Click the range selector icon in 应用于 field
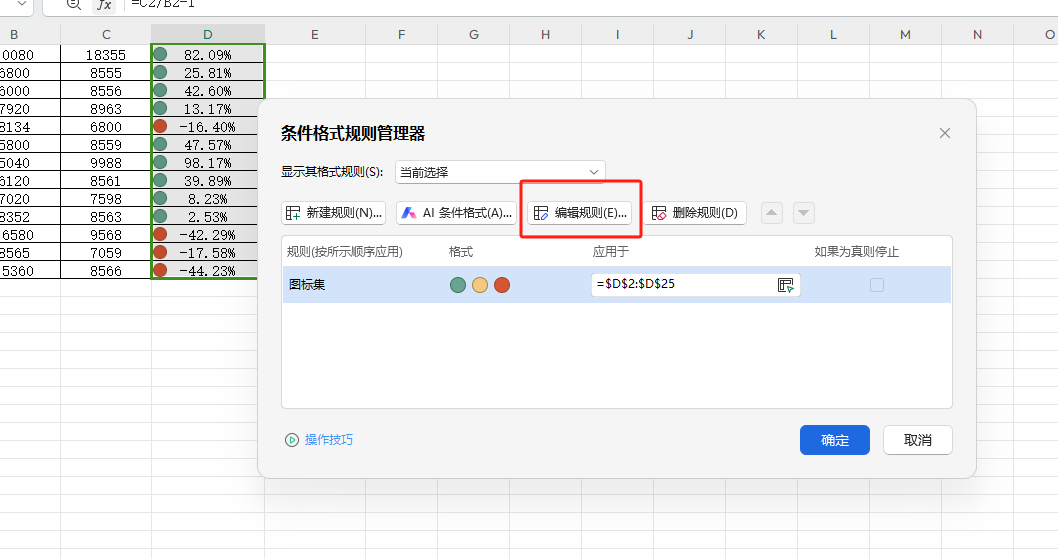The width and height of the screenshot is (1058, 559). [x=785, y=285]
